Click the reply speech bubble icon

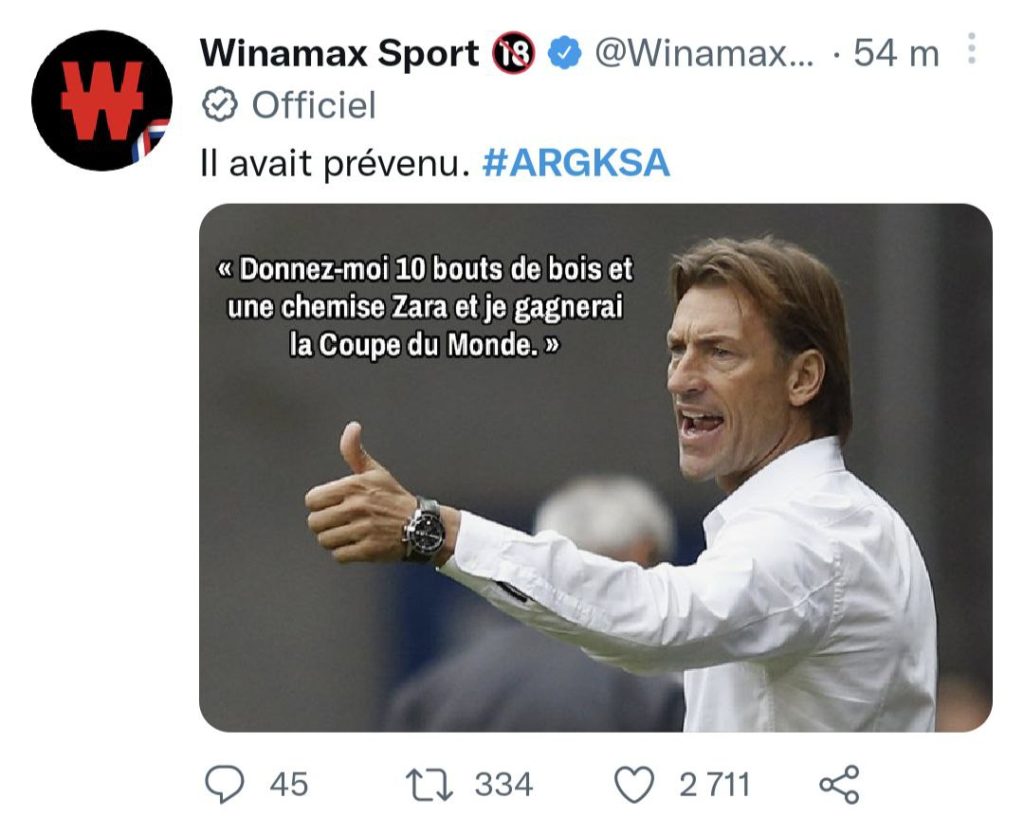[x=224, y=784]
